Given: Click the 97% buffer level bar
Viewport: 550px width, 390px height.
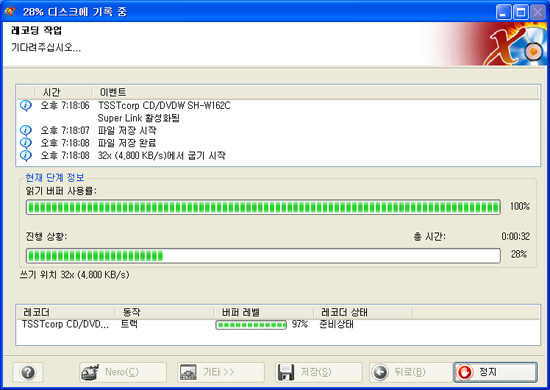Looking at the screenshot, I should pyautogui.click(x=251, y=325).
